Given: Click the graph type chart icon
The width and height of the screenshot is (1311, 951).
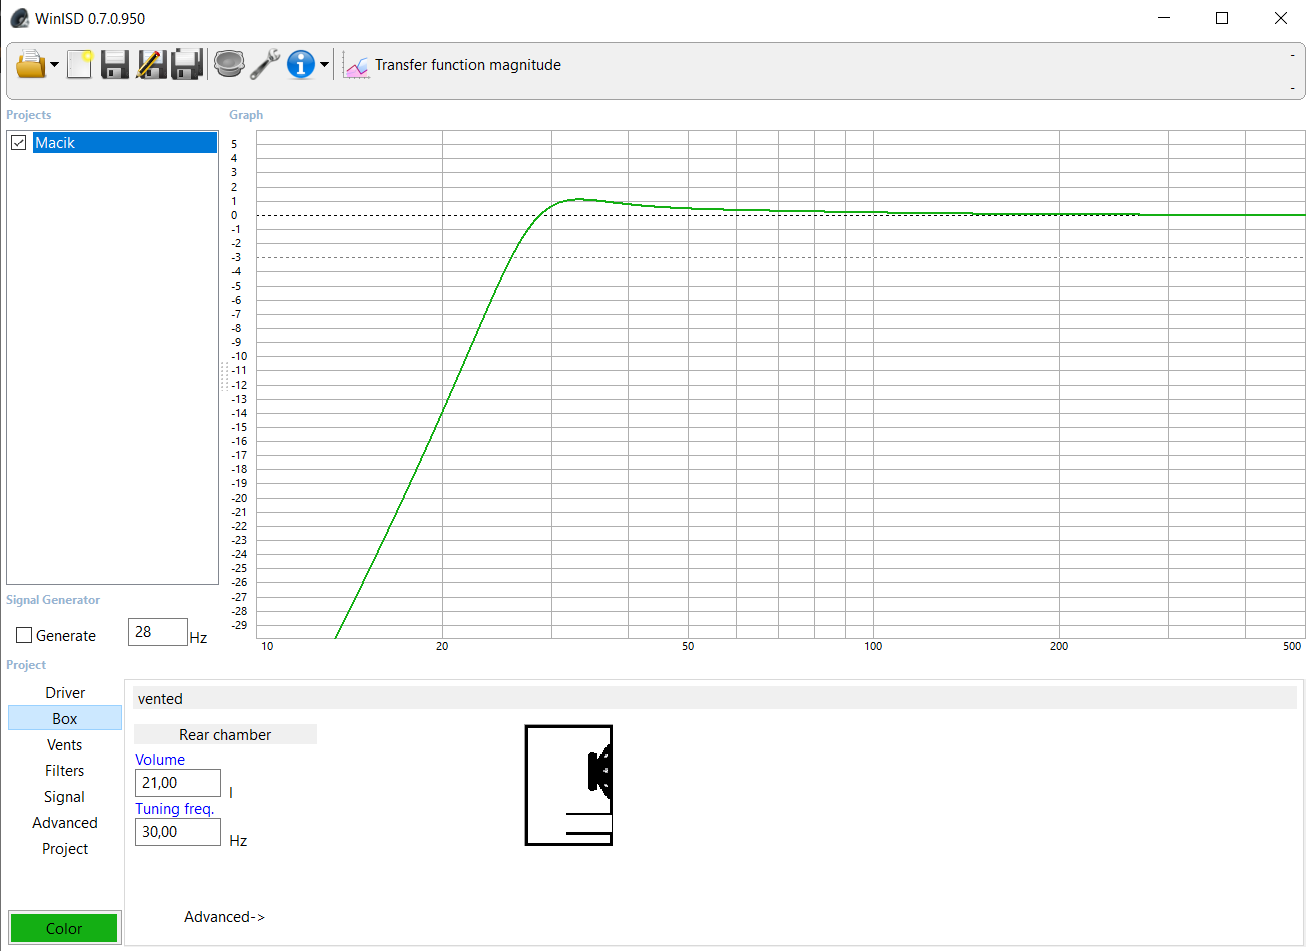Looking at the screenshot, I should tap(356, 66).
